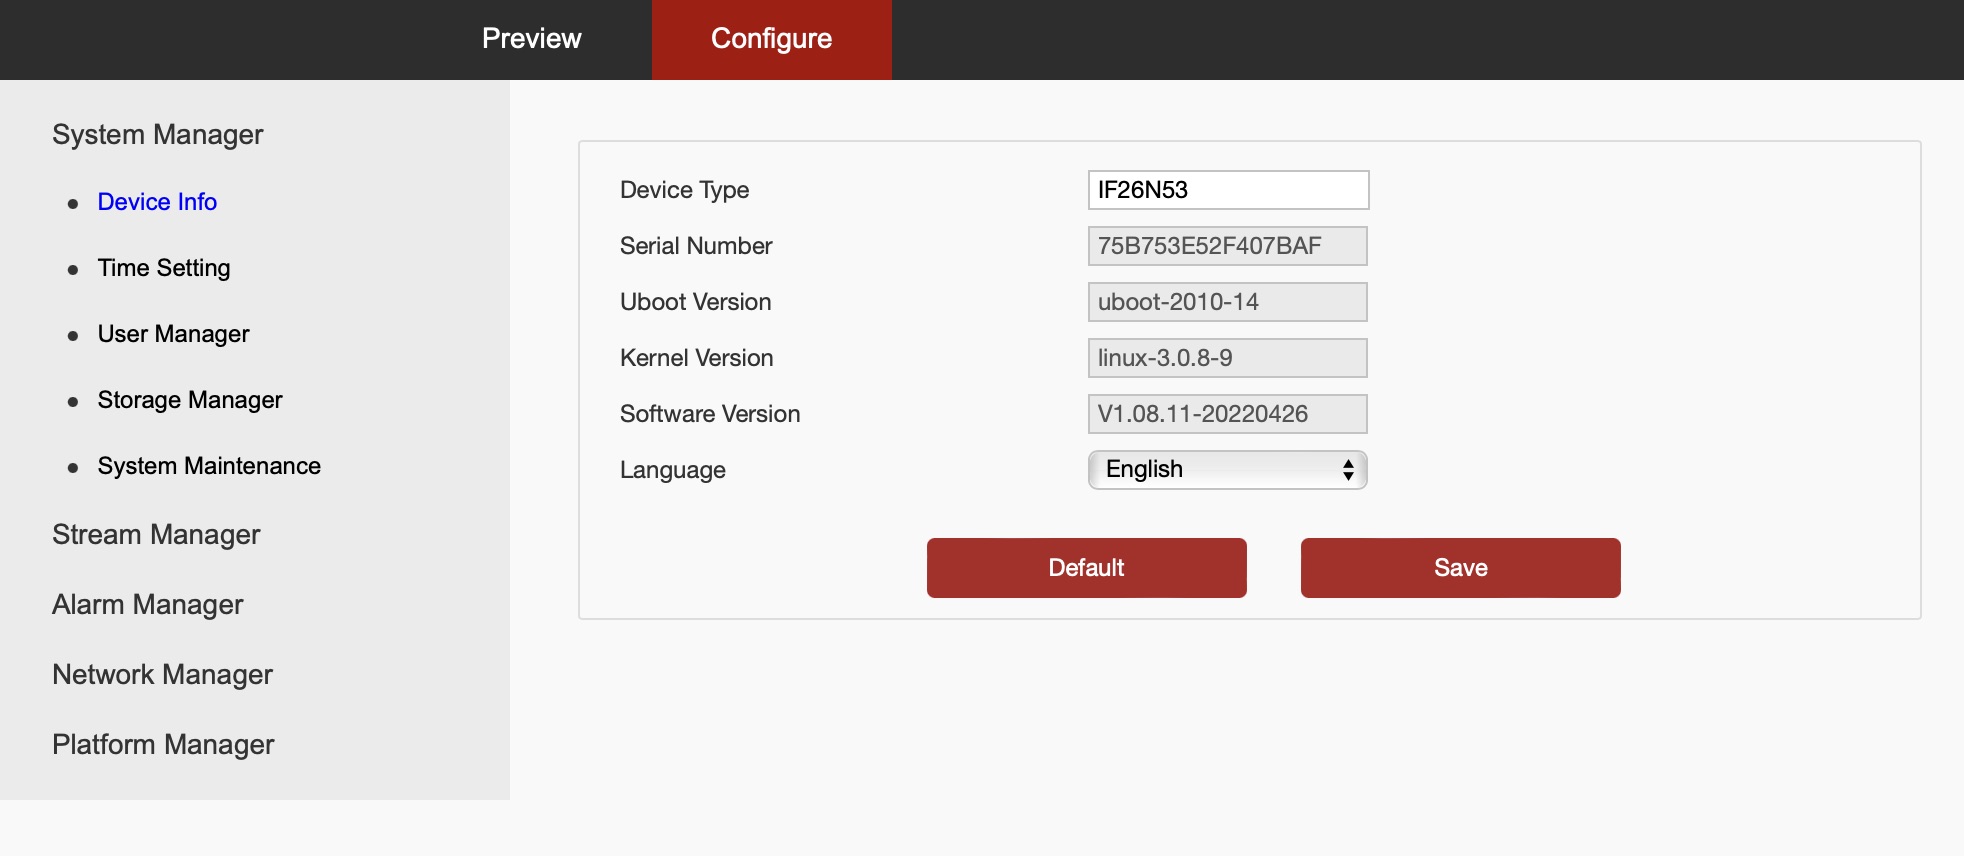Click the Software Version field
Image resolution: width=1964 pixels, height=856 pixels.
[1227, 414]
